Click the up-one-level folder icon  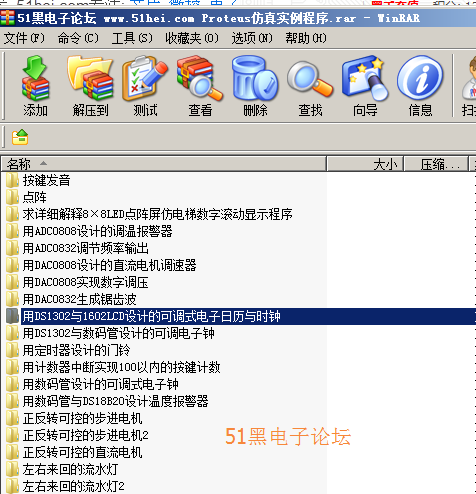(20, 137)
